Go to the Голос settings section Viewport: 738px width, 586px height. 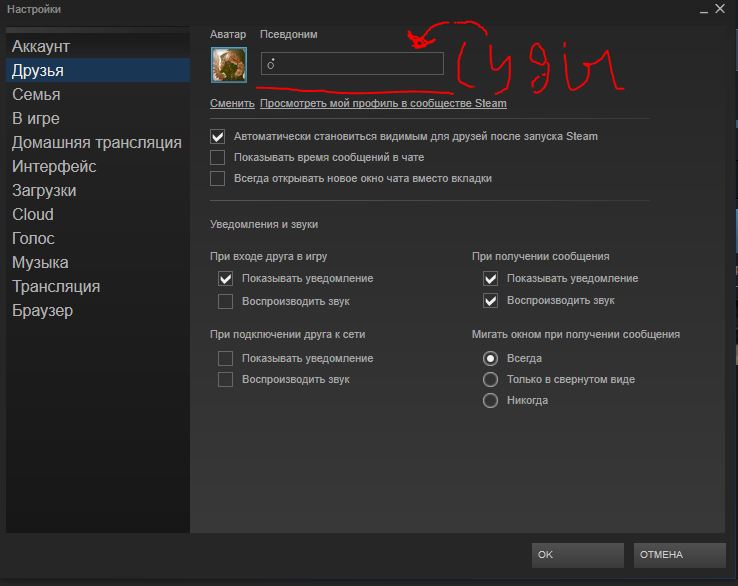[33, 239]
